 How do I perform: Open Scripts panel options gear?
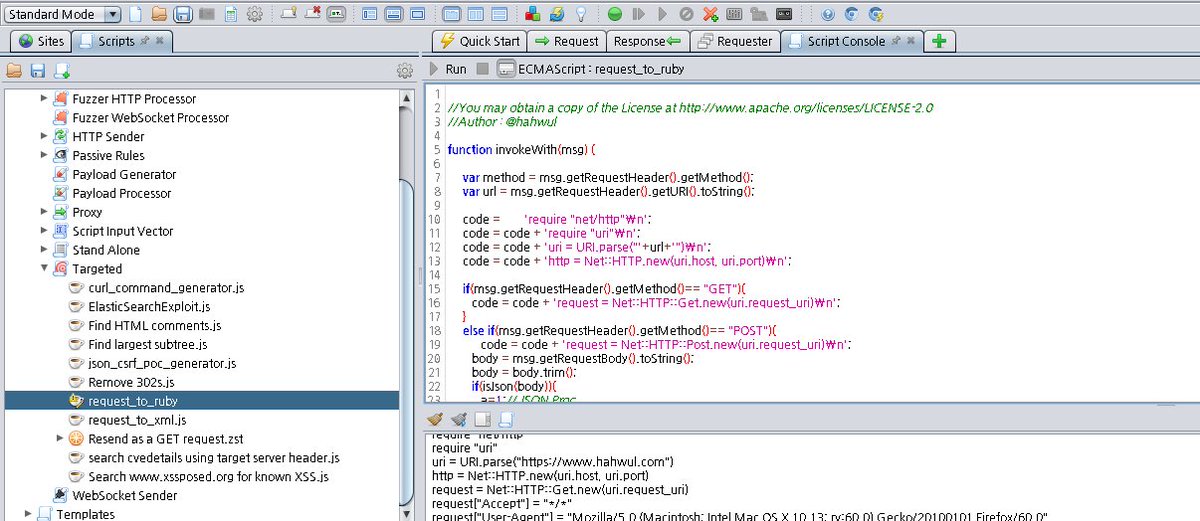pyautogui.click(x=404, y=70)
